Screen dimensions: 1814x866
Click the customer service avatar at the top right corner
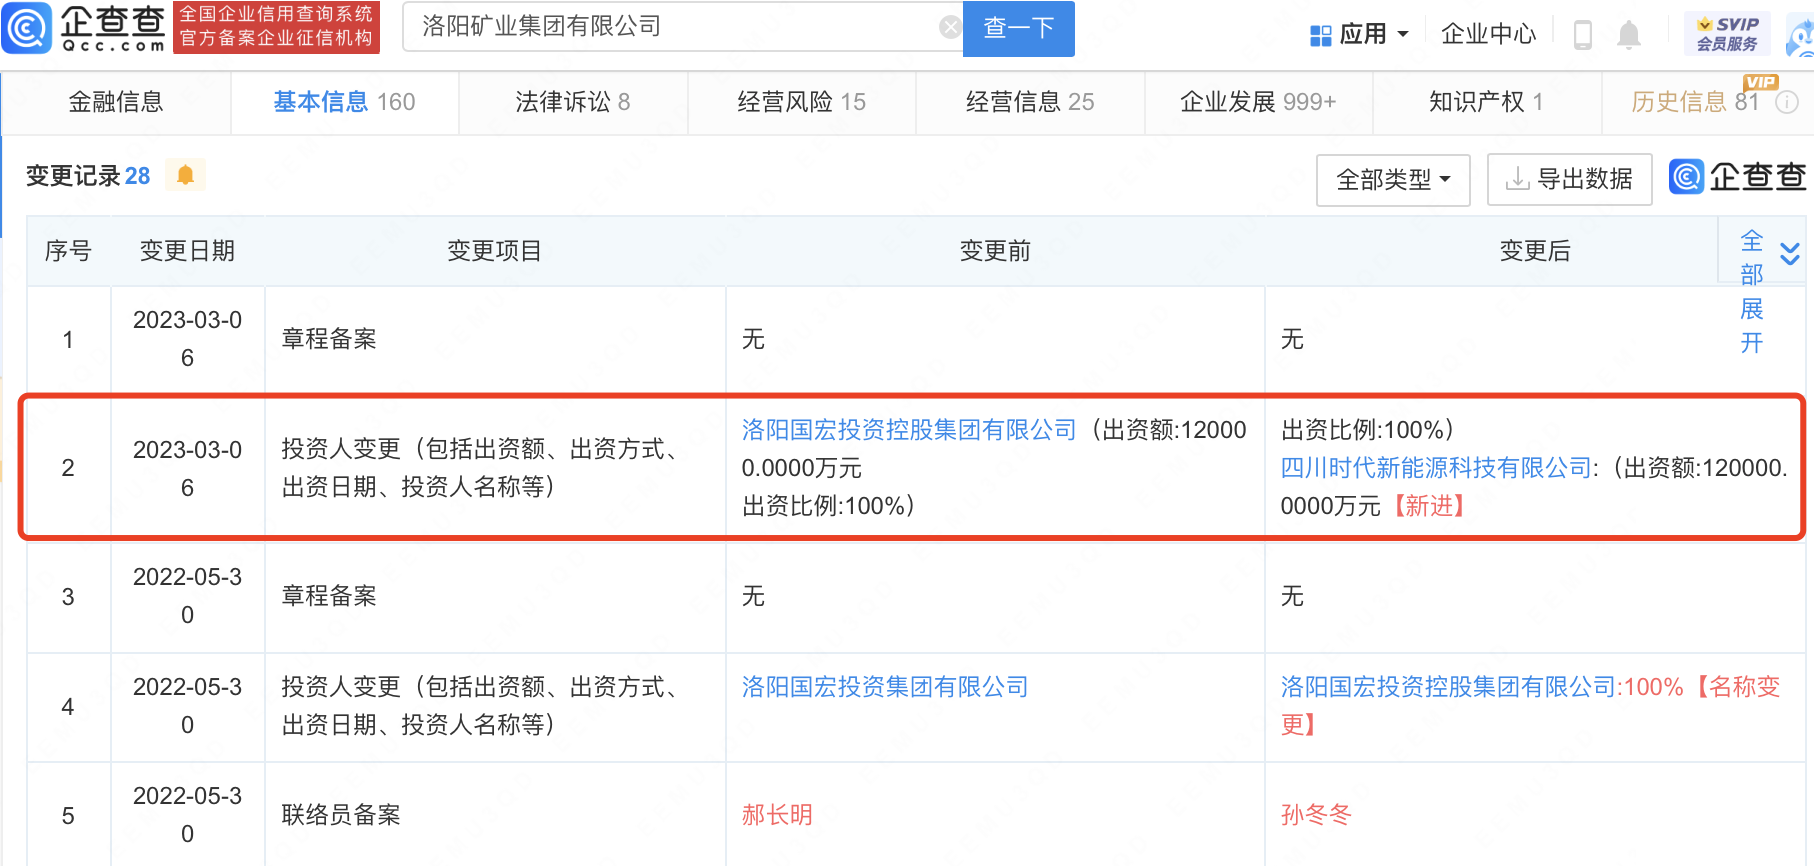point(1800,36)
